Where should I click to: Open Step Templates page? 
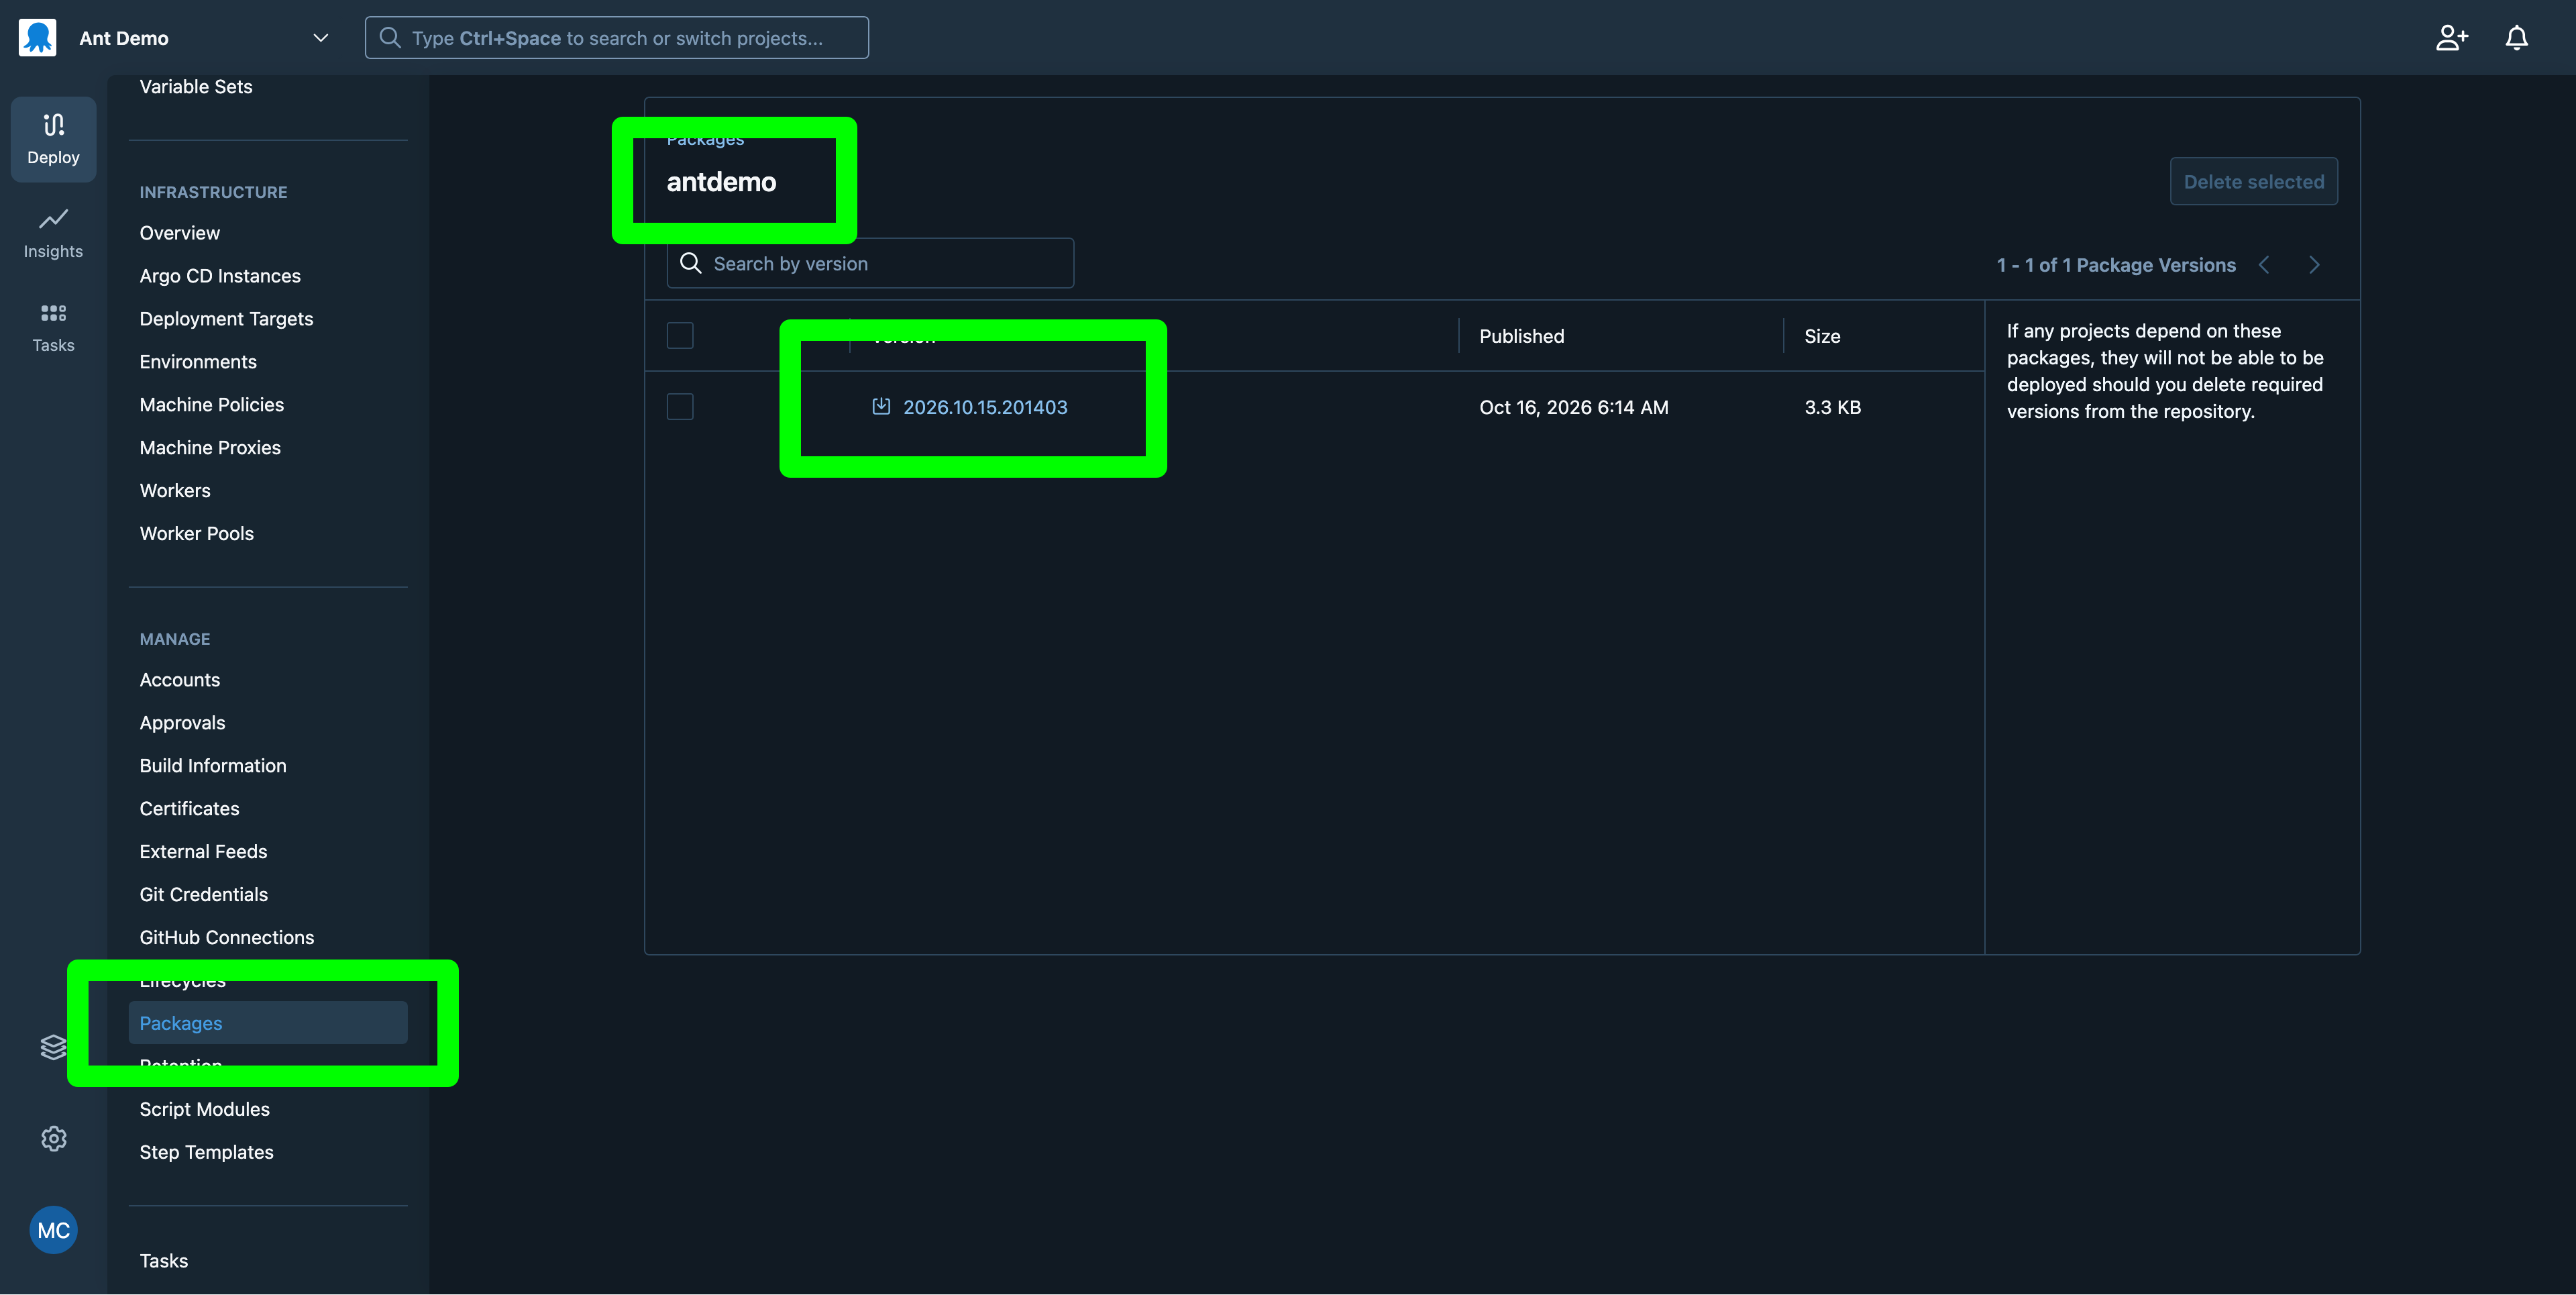206,1153
